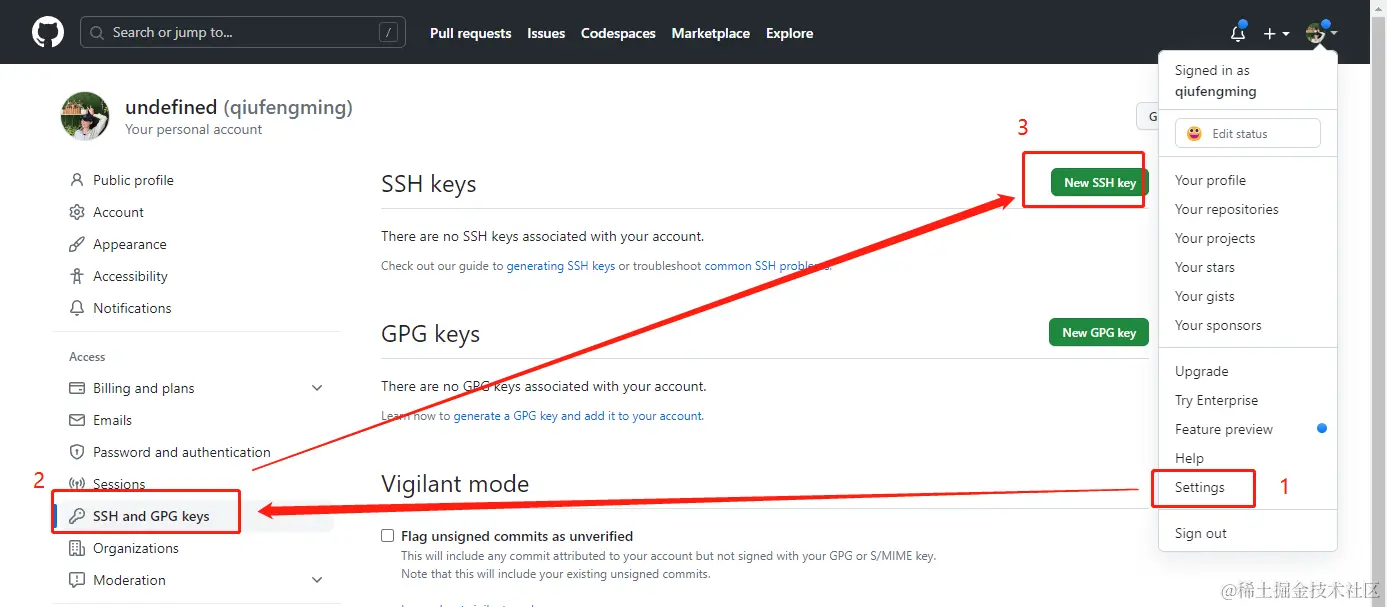Click the New SSH key button

pos(1099,182)
